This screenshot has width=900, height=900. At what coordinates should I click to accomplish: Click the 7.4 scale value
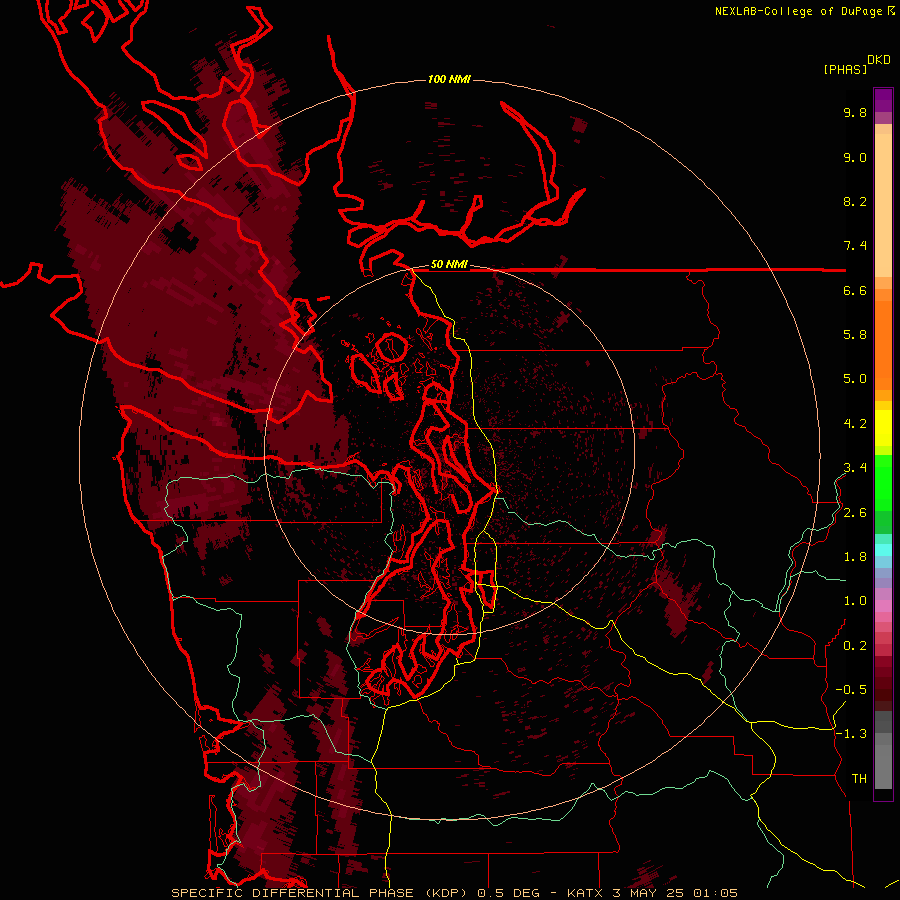855,246
